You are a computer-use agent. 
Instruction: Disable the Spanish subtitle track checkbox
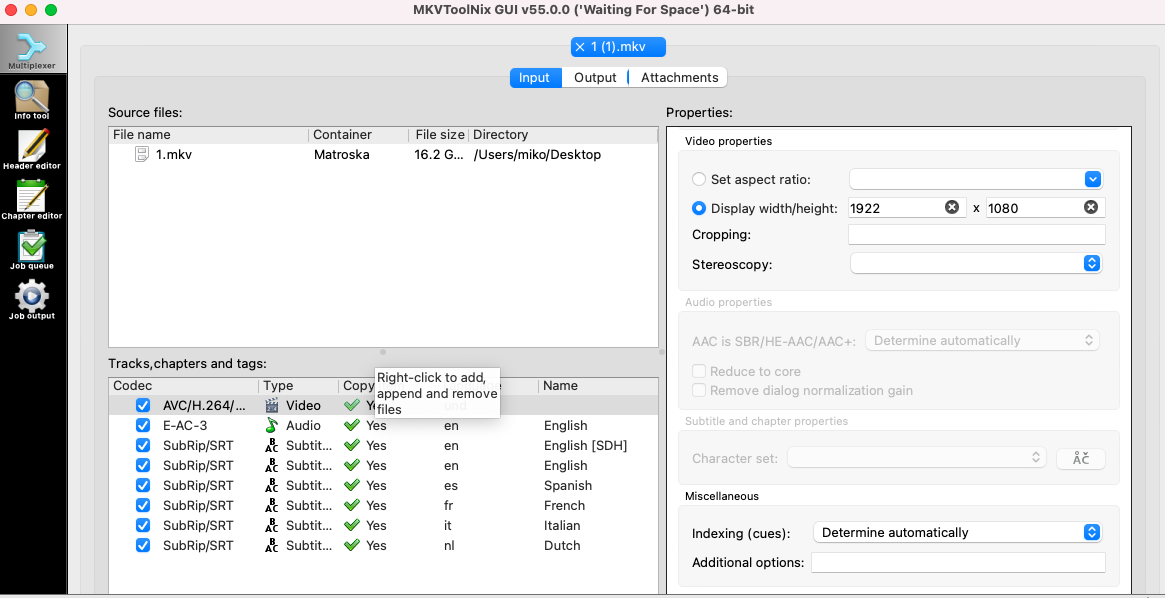pyautogui.click(x=143, y=486)
